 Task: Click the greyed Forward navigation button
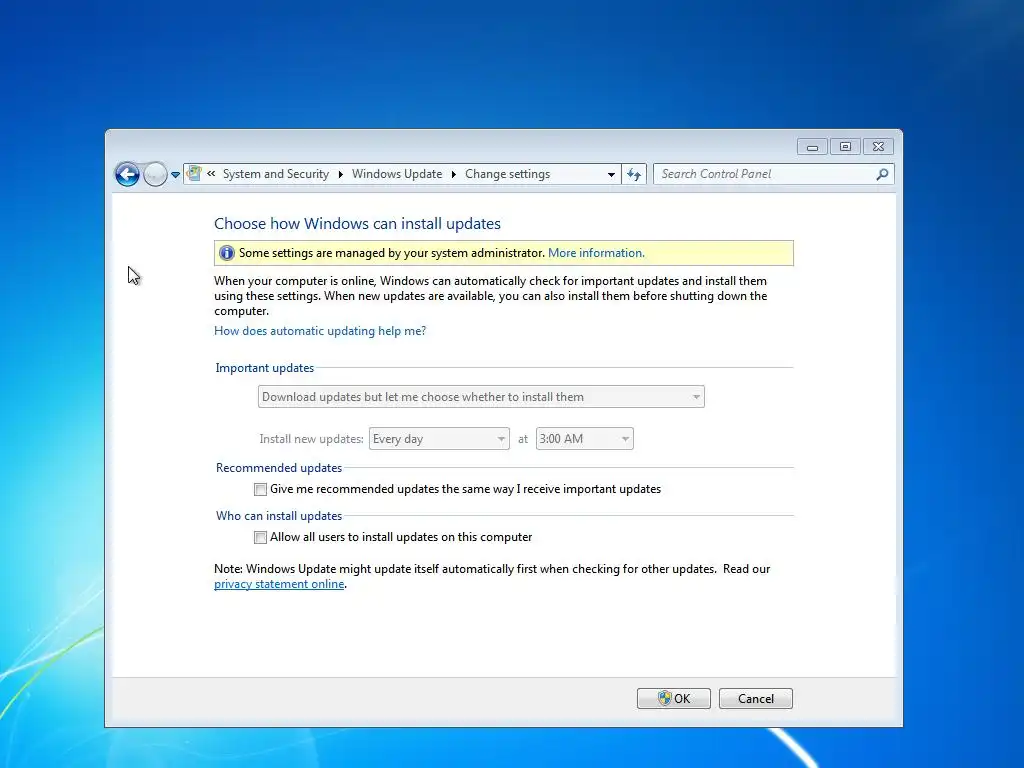155,174
